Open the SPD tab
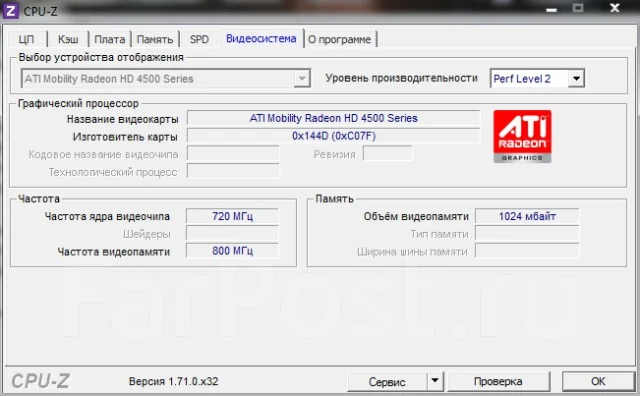This screenshot has width=640, height=396. pos(199,39)
